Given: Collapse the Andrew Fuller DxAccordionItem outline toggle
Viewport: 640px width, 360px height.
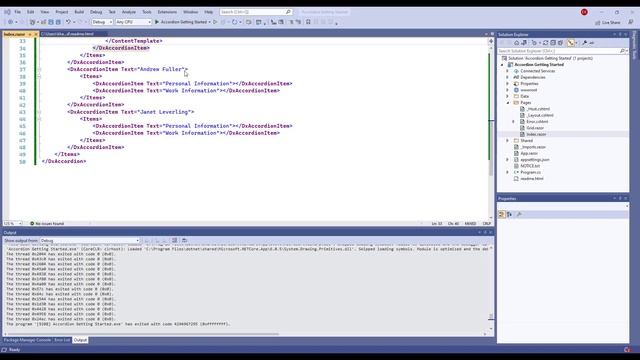Looking at the screenshot, I should pyautogui.click(x=39, y=69).
